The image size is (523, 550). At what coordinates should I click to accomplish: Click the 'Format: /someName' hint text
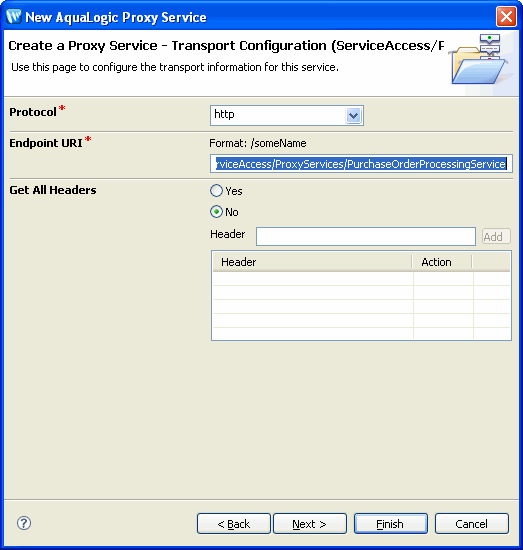click(258, 143)
